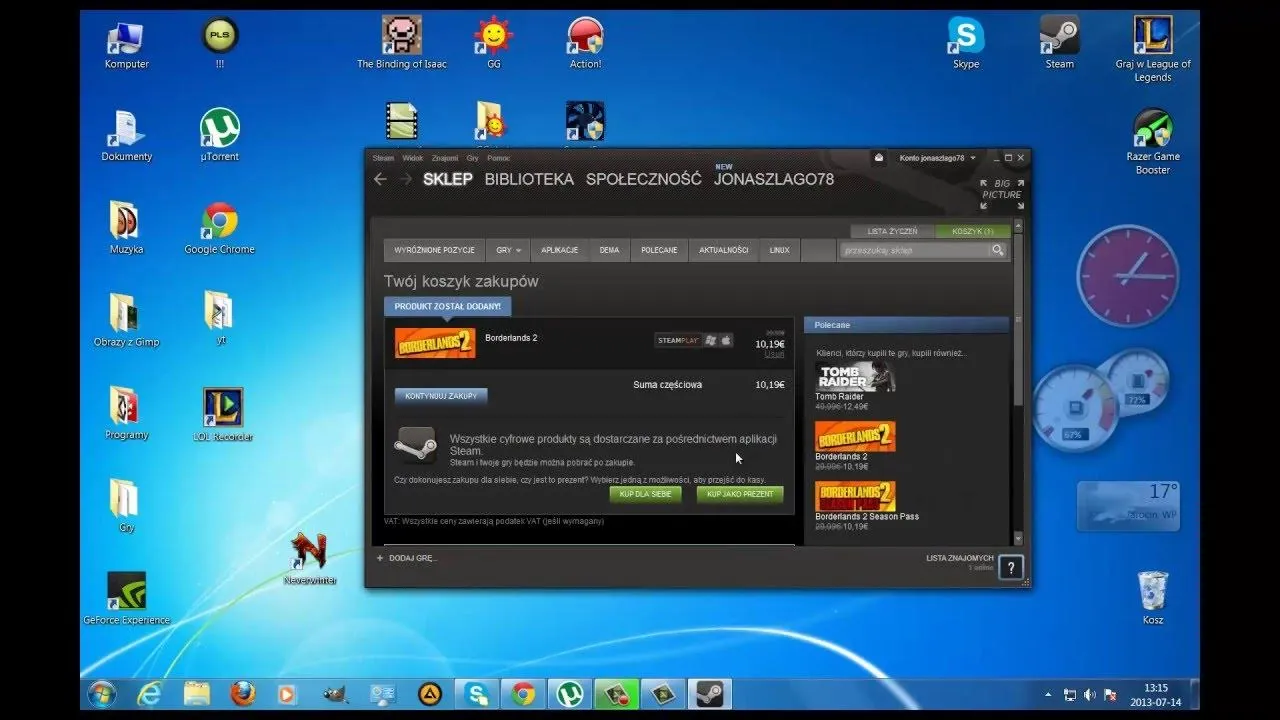Viewport: 1280px width, 720px height.
Task: Open Google Chrome desktop shortcut
Action: click(219, 228)
